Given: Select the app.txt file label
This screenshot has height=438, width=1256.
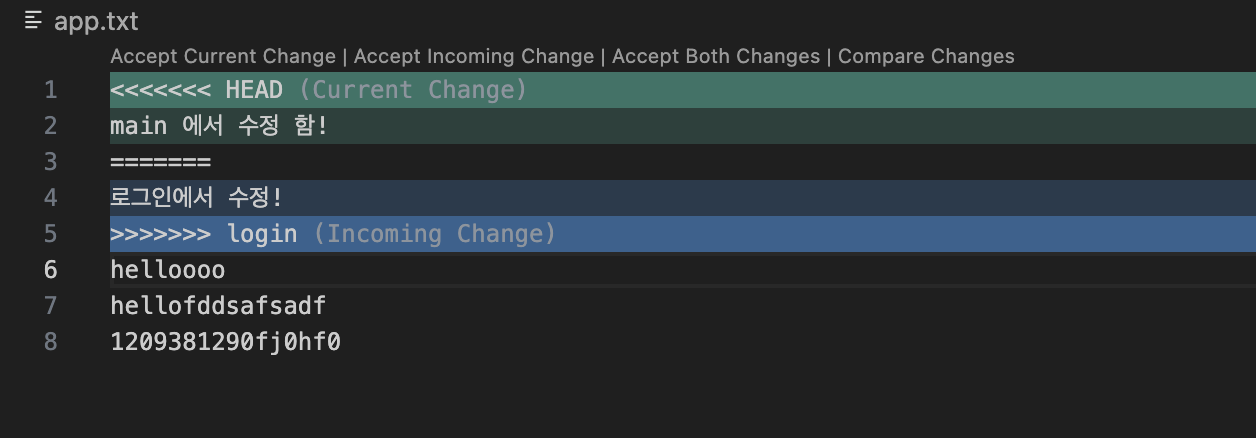Looking at the screenshot, I should [x=96, y=21].
